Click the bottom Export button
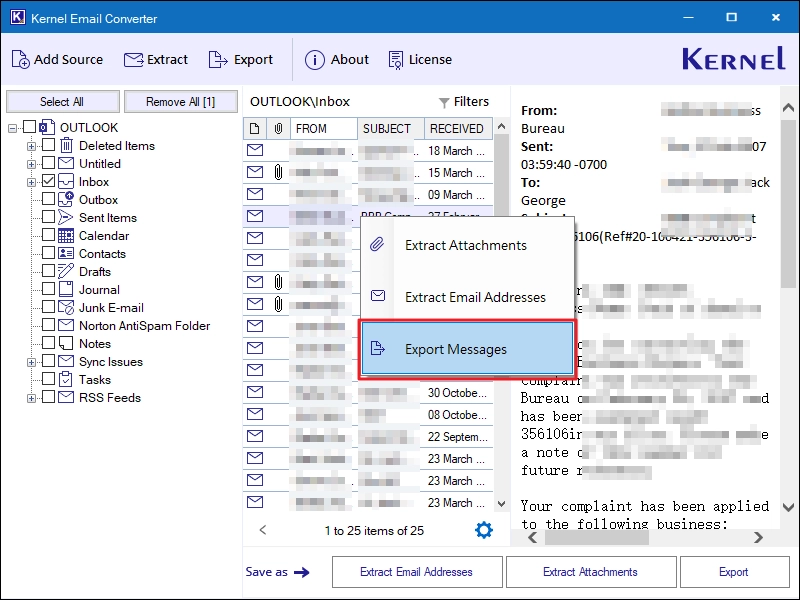The height and width of the screenshot is (600, 800). coord(734,572)
